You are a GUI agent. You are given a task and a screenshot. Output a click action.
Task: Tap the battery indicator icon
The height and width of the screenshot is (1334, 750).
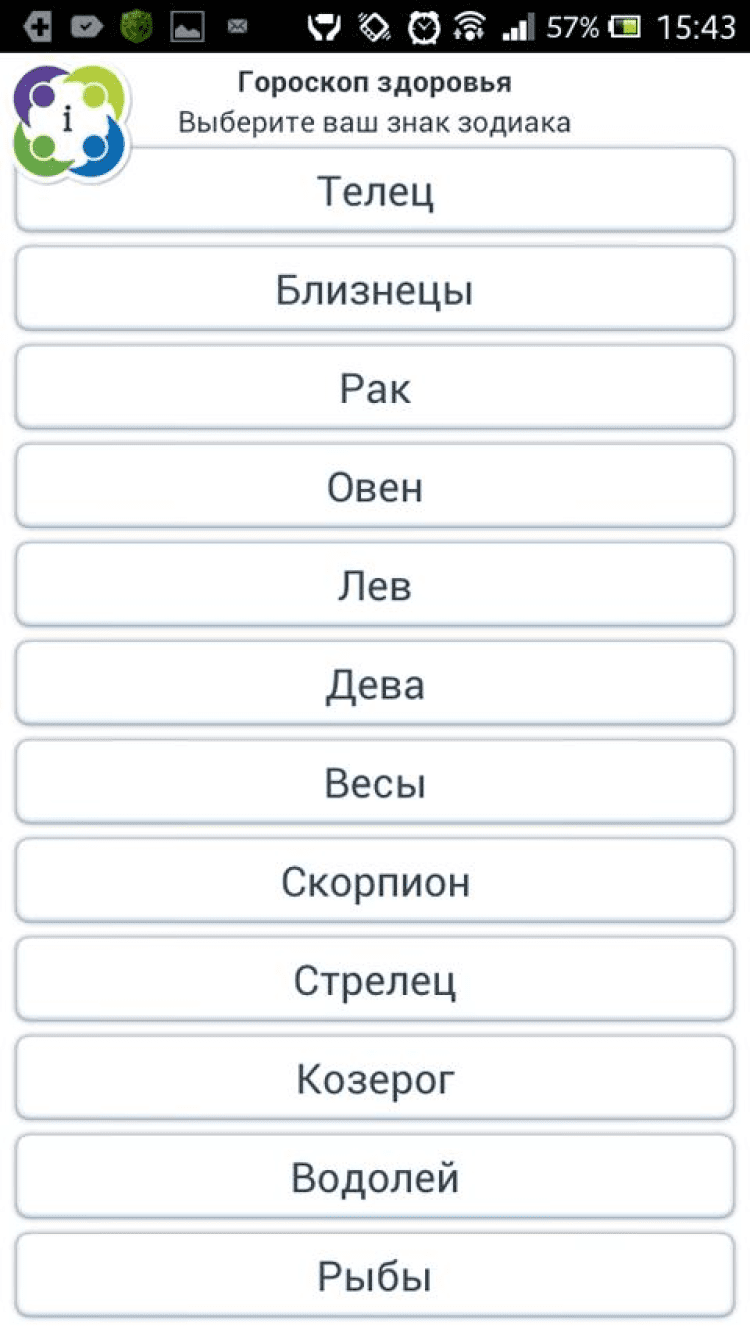[x=627, y=27]
